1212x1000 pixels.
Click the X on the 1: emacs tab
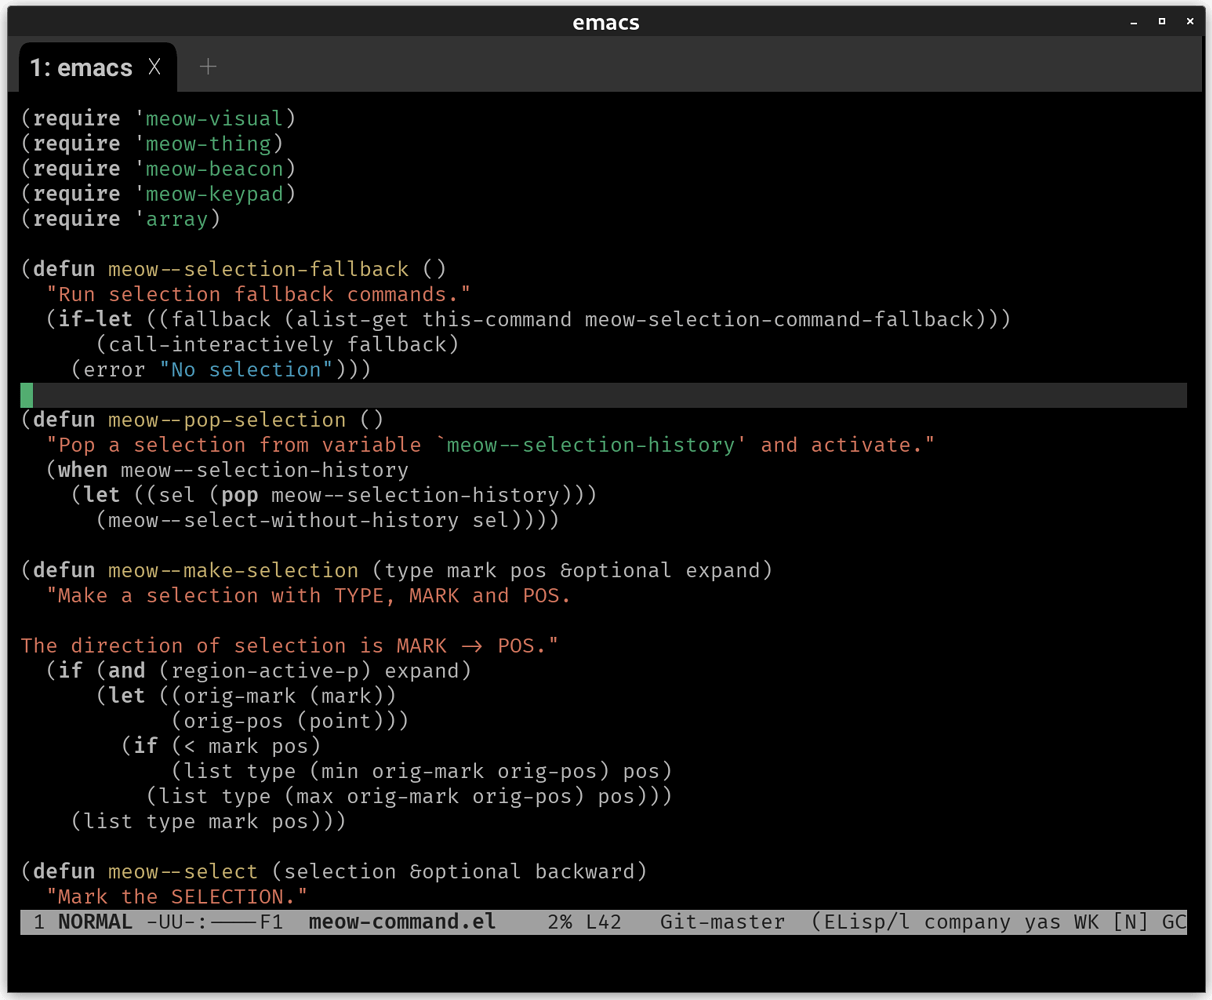click(x=155, y=67)
